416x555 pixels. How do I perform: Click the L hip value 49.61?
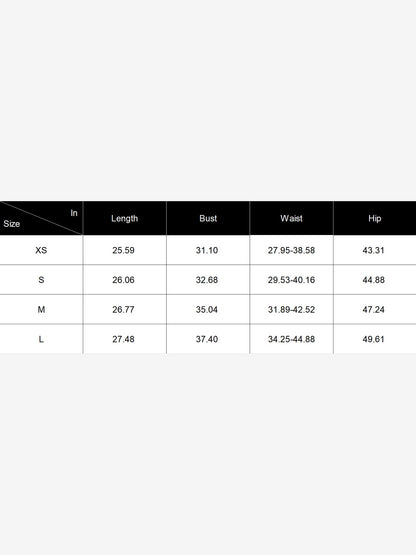[373, 339]
